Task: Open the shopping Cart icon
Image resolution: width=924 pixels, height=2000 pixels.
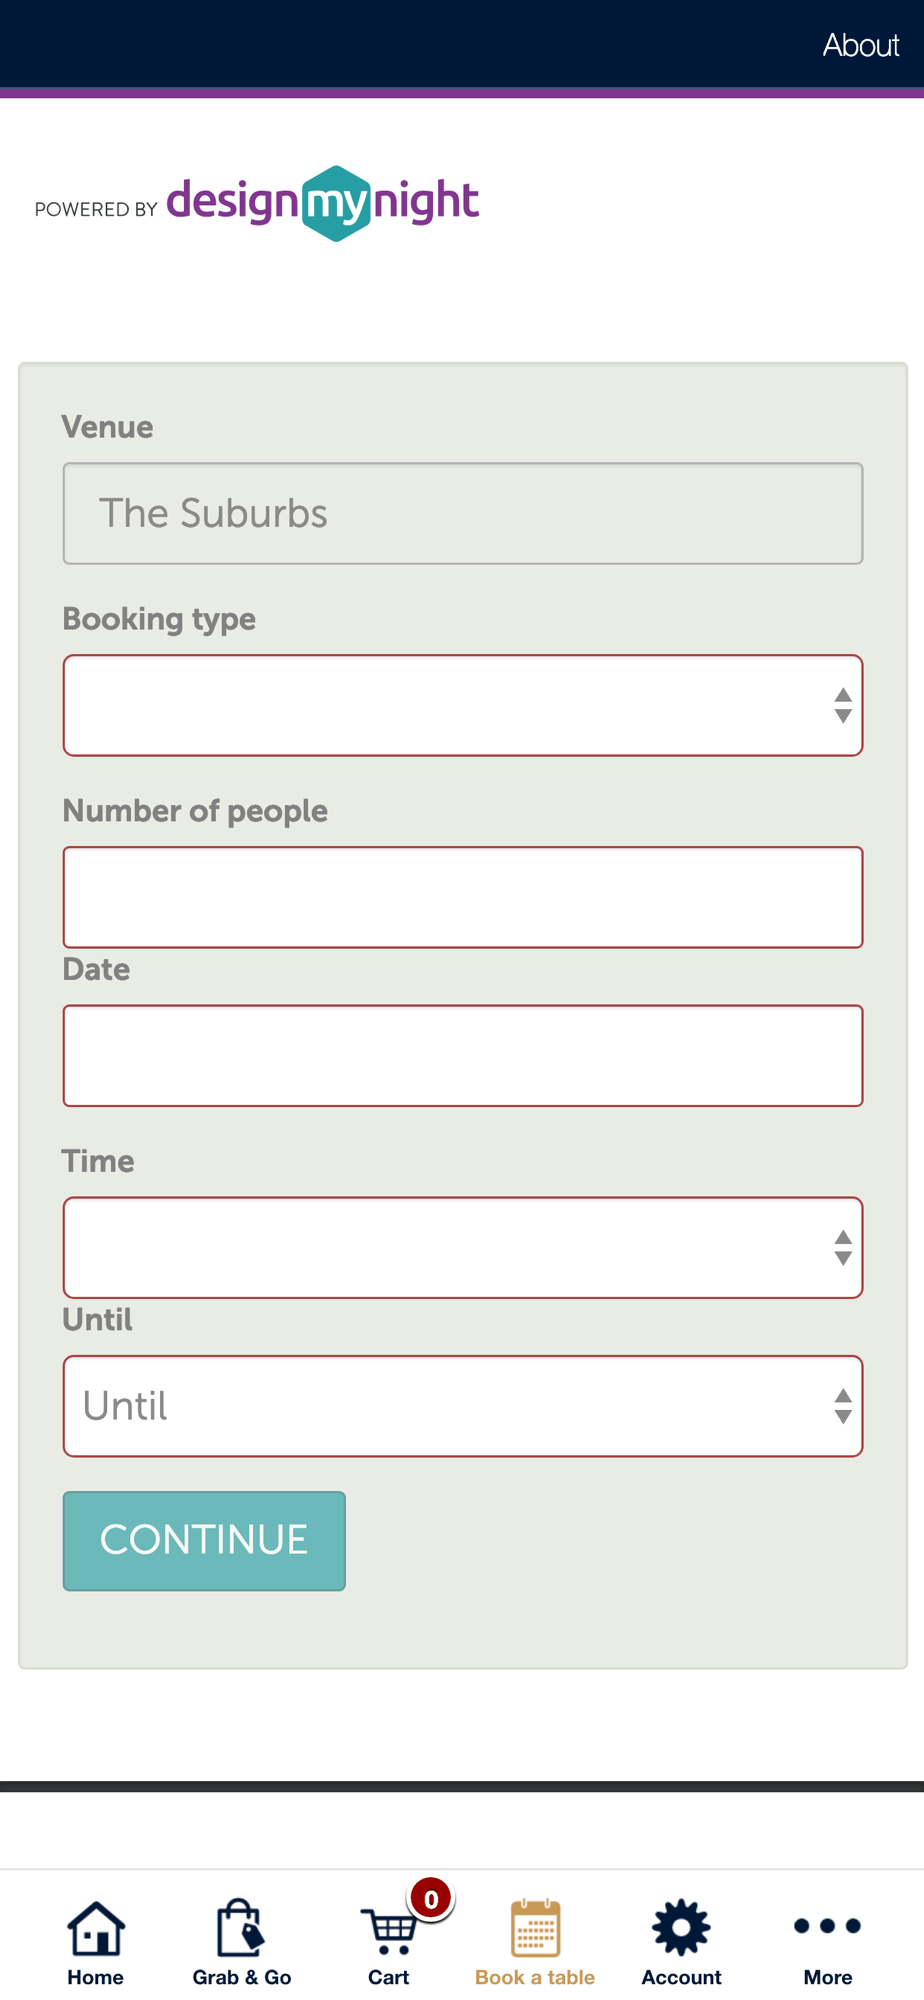Action: [389, 1930]
